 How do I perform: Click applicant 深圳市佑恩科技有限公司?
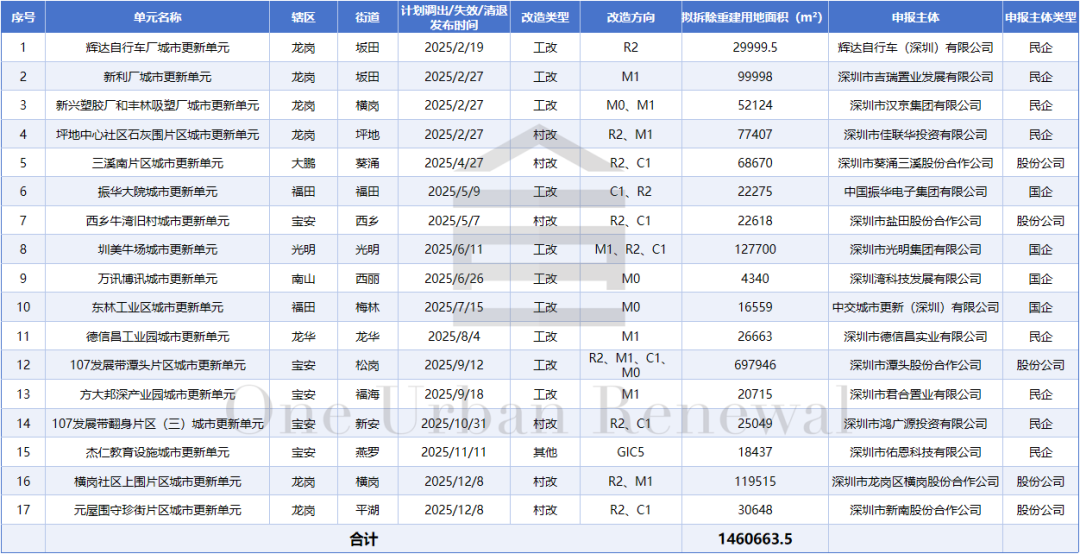click(915, 453)
